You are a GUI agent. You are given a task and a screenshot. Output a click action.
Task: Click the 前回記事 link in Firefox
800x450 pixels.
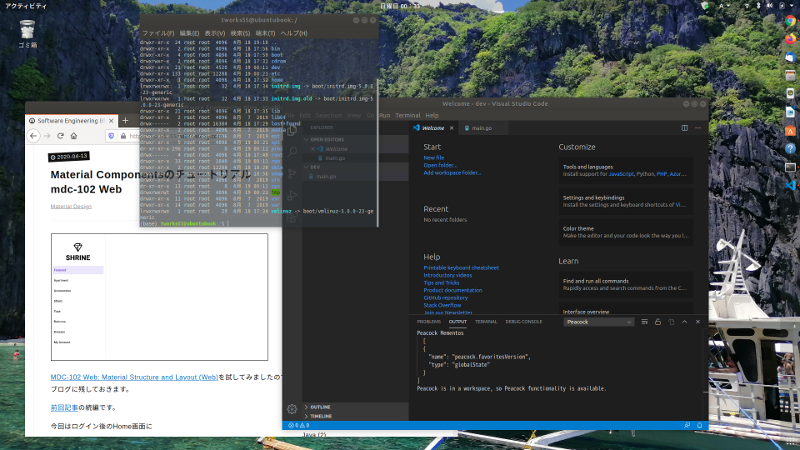pyautogui.click(x=64, y=408)
